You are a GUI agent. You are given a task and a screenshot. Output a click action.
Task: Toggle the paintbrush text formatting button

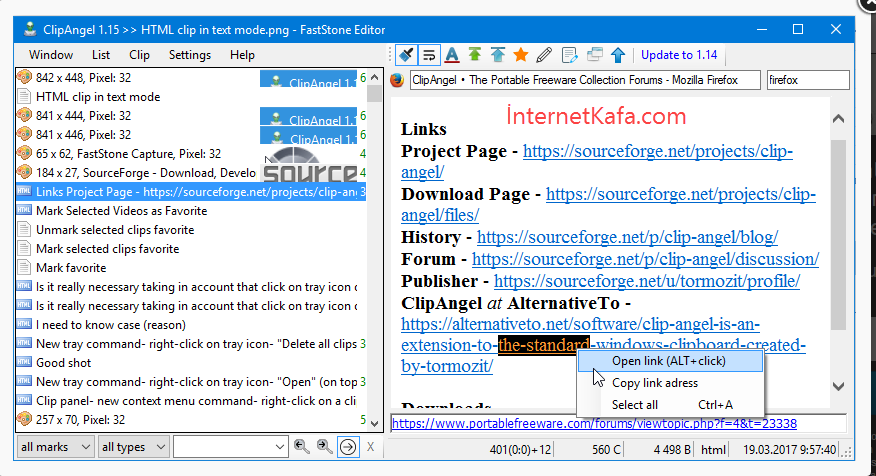pos(407,55)
